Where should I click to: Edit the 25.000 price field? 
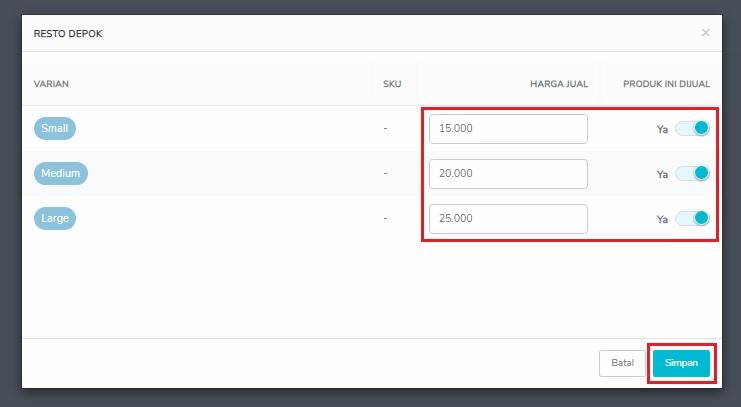[x=508, y=218]
